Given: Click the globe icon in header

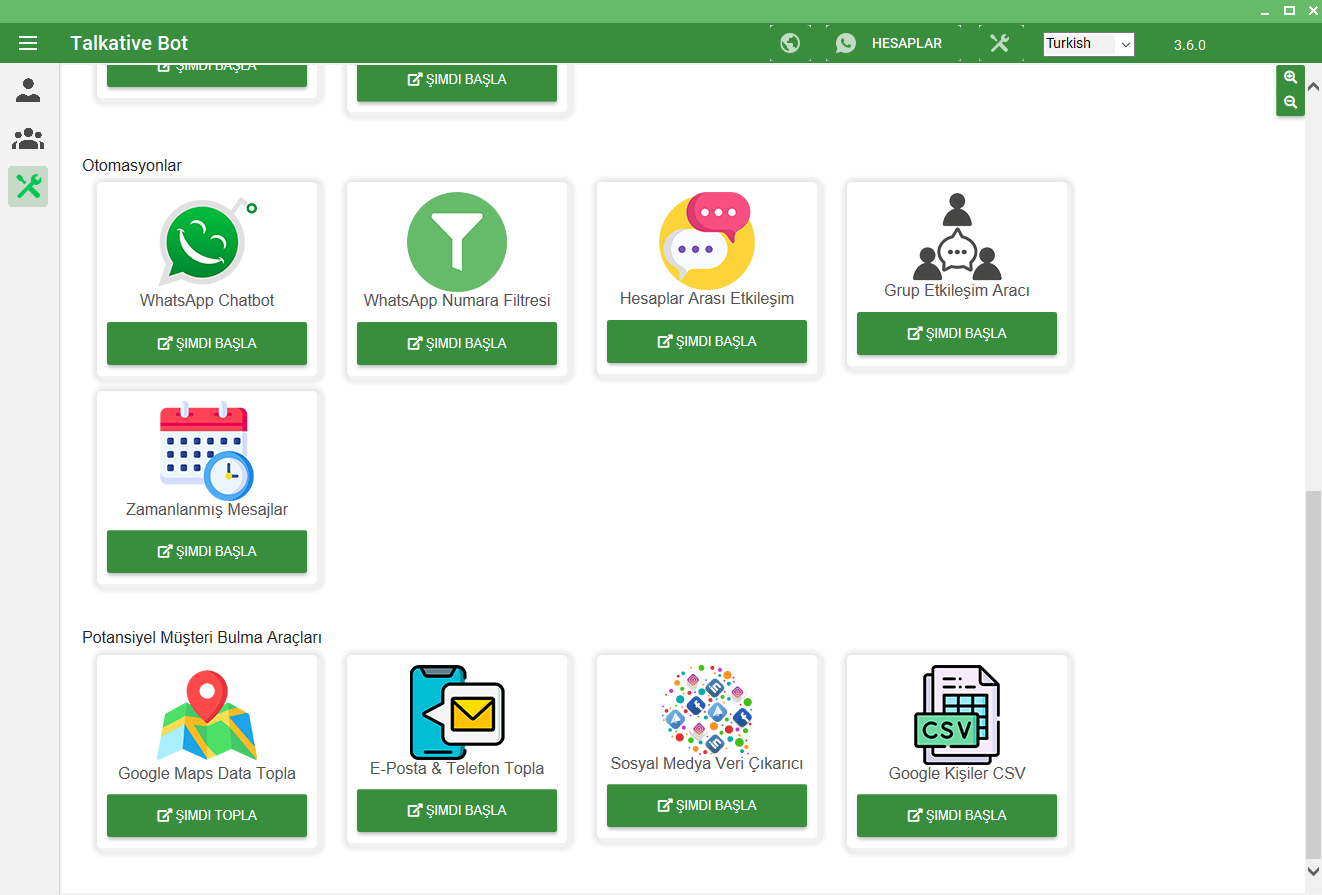Looking at the screenshot, I should (x=790, y=43).
